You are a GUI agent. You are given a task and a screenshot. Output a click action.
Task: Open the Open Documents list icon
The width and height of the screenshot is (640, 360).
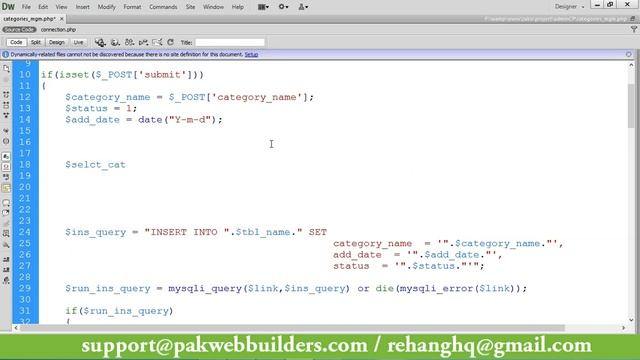coord(6,69)
